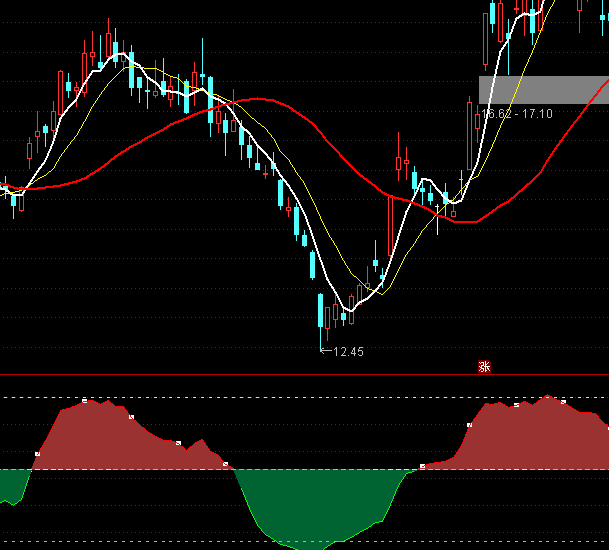Screen dimensions: 609x550
Task: Click the upper white dashed line in indicator panel
Action: (x=300, y=397)
